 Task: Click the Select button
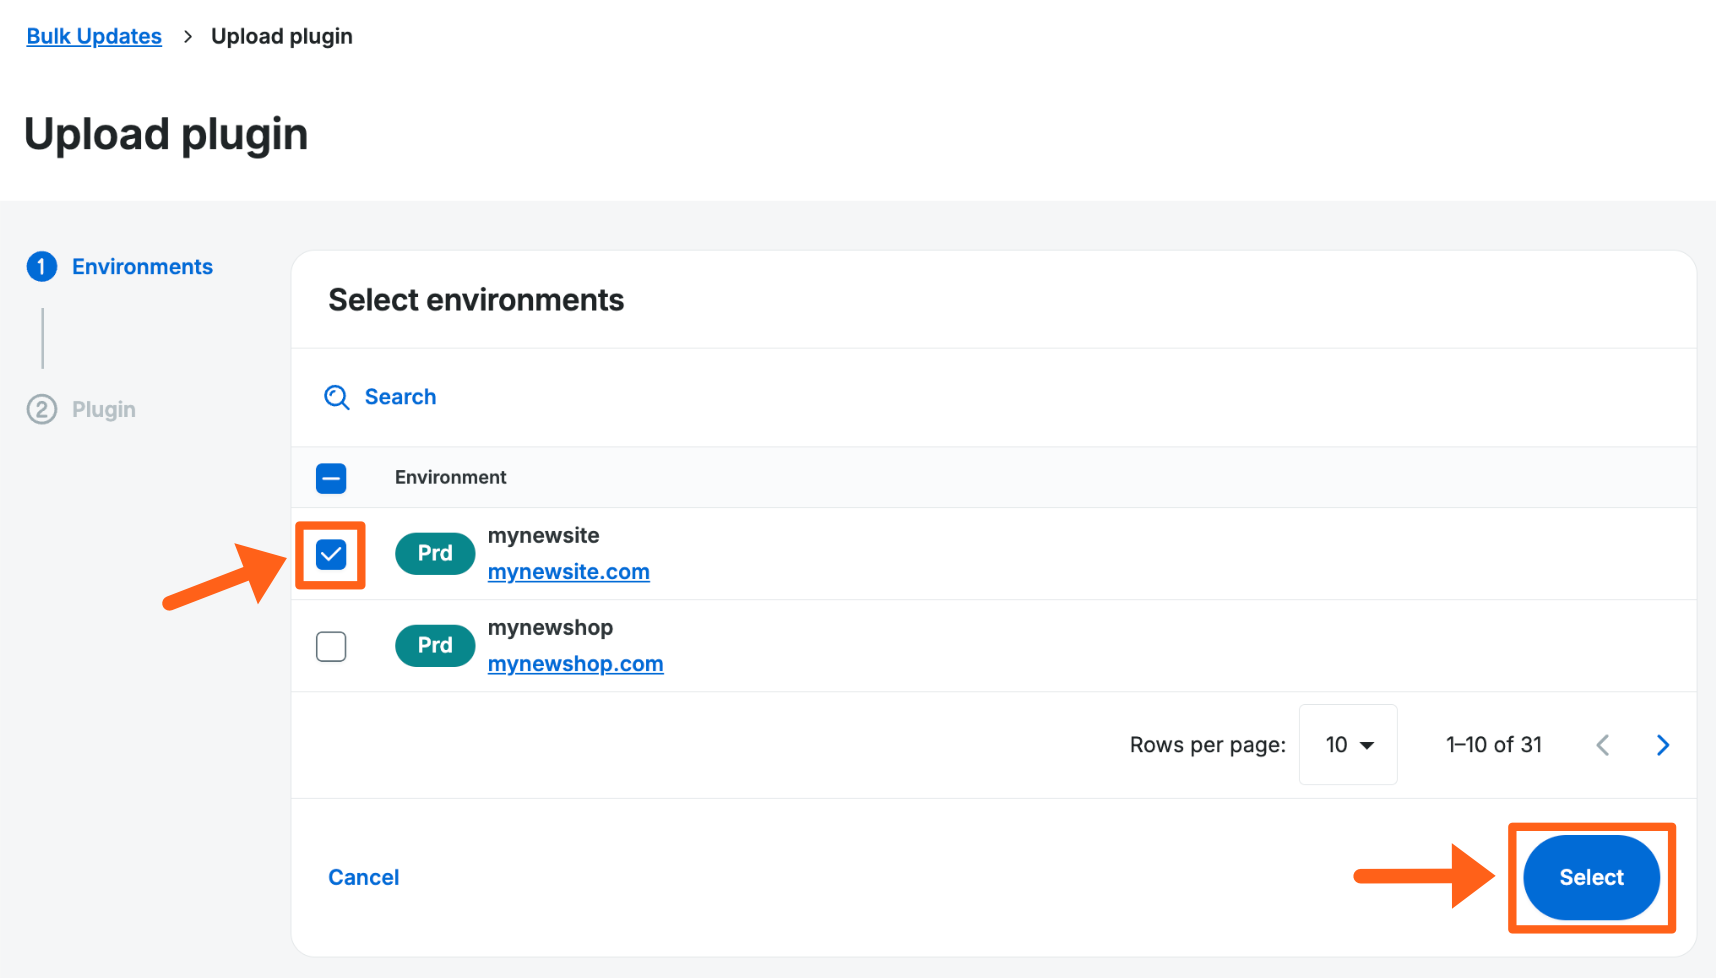(1591, 877)
